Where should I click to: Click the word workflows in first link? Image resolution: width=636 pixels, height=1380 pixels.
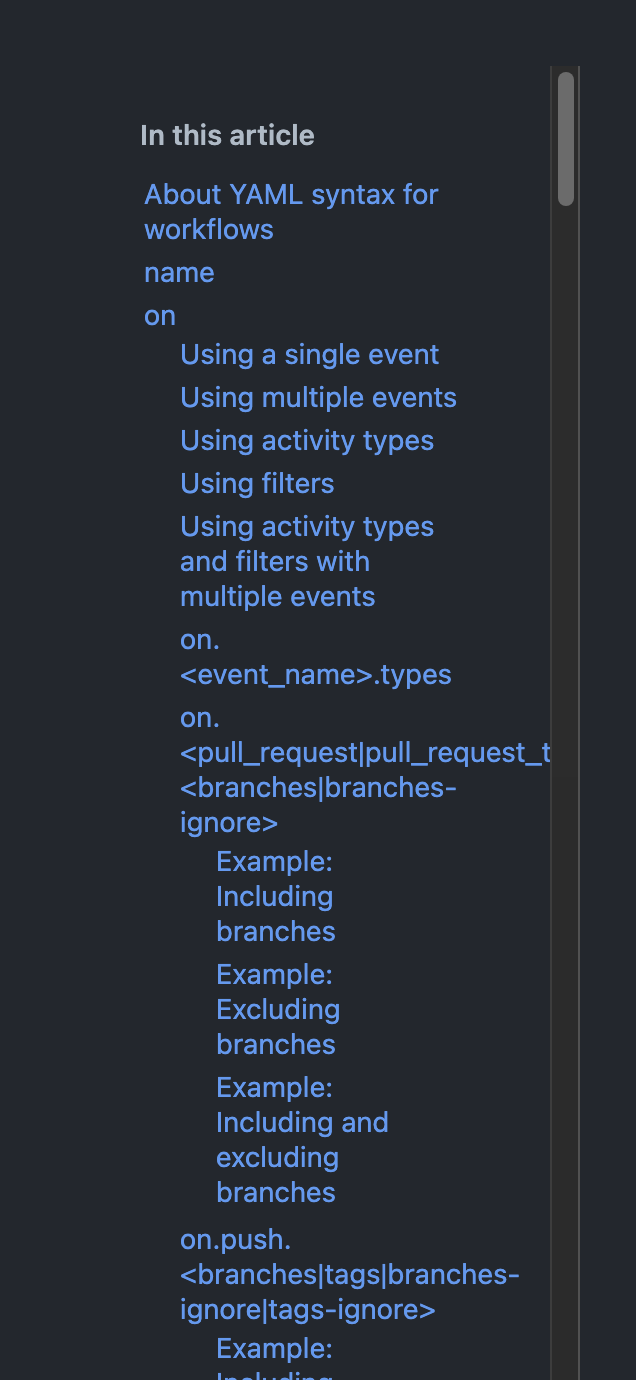[208, 229]
